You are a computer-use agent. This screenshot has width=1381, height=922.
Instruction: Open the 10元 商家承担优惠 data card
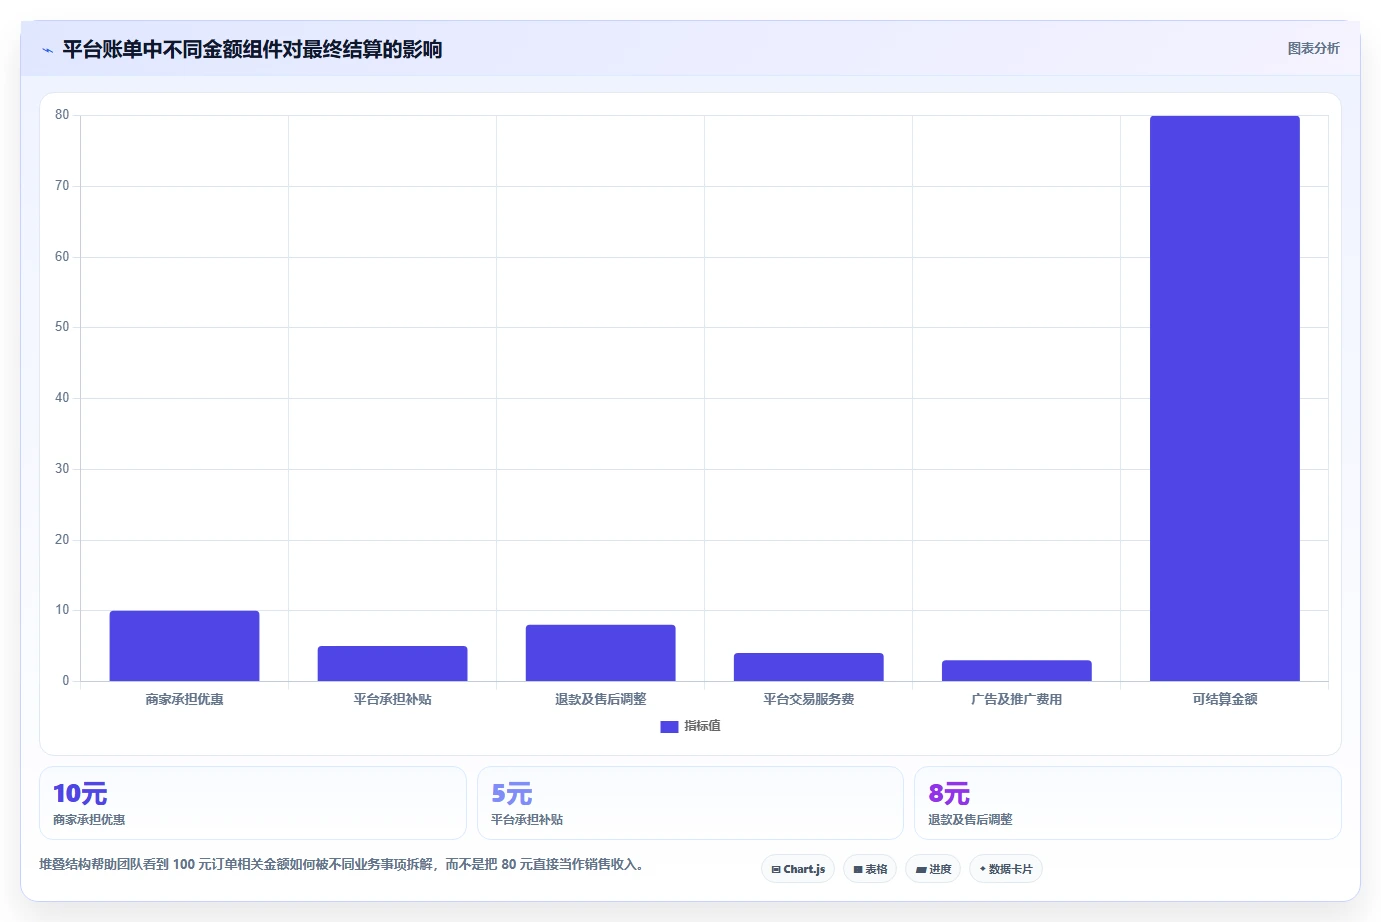pyautogui.click(x=253, y=803)
